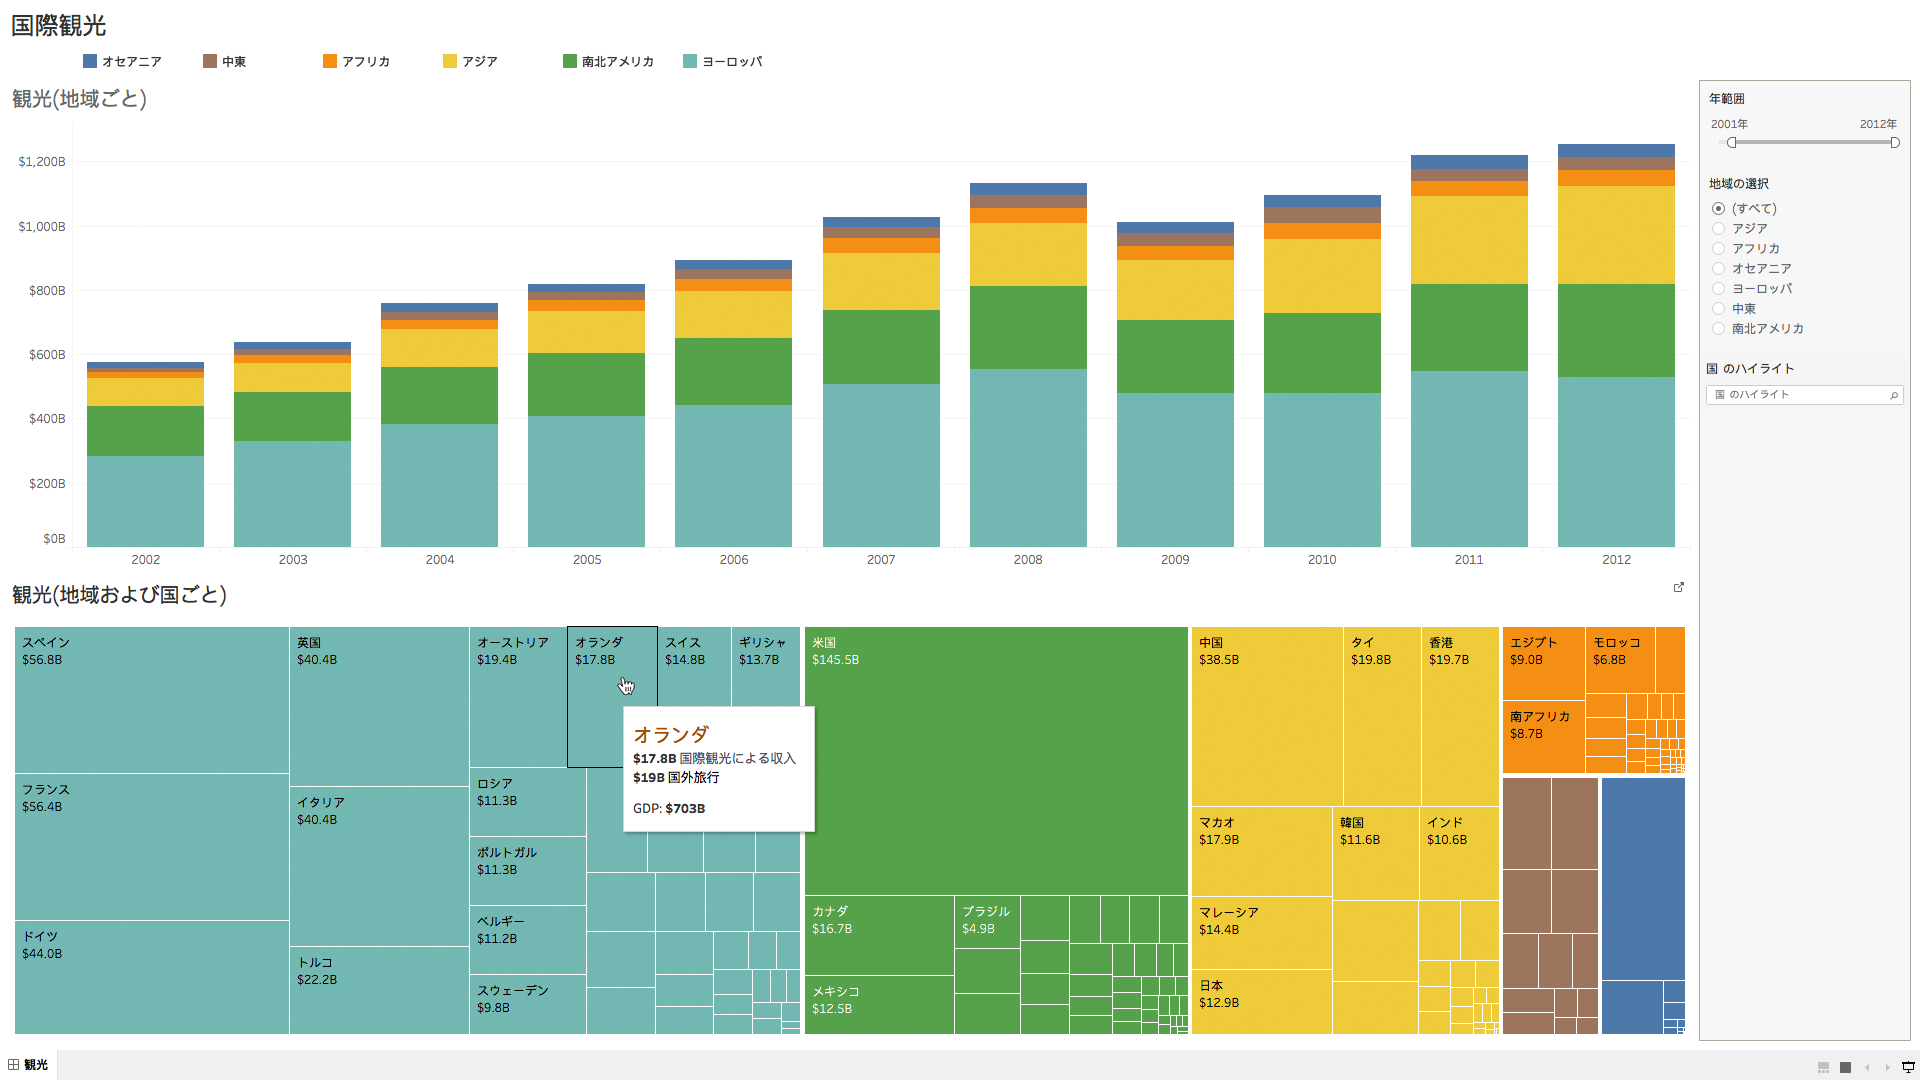Go to next sheet arrow
1920x1080 pixels.
point(1888,1067)
